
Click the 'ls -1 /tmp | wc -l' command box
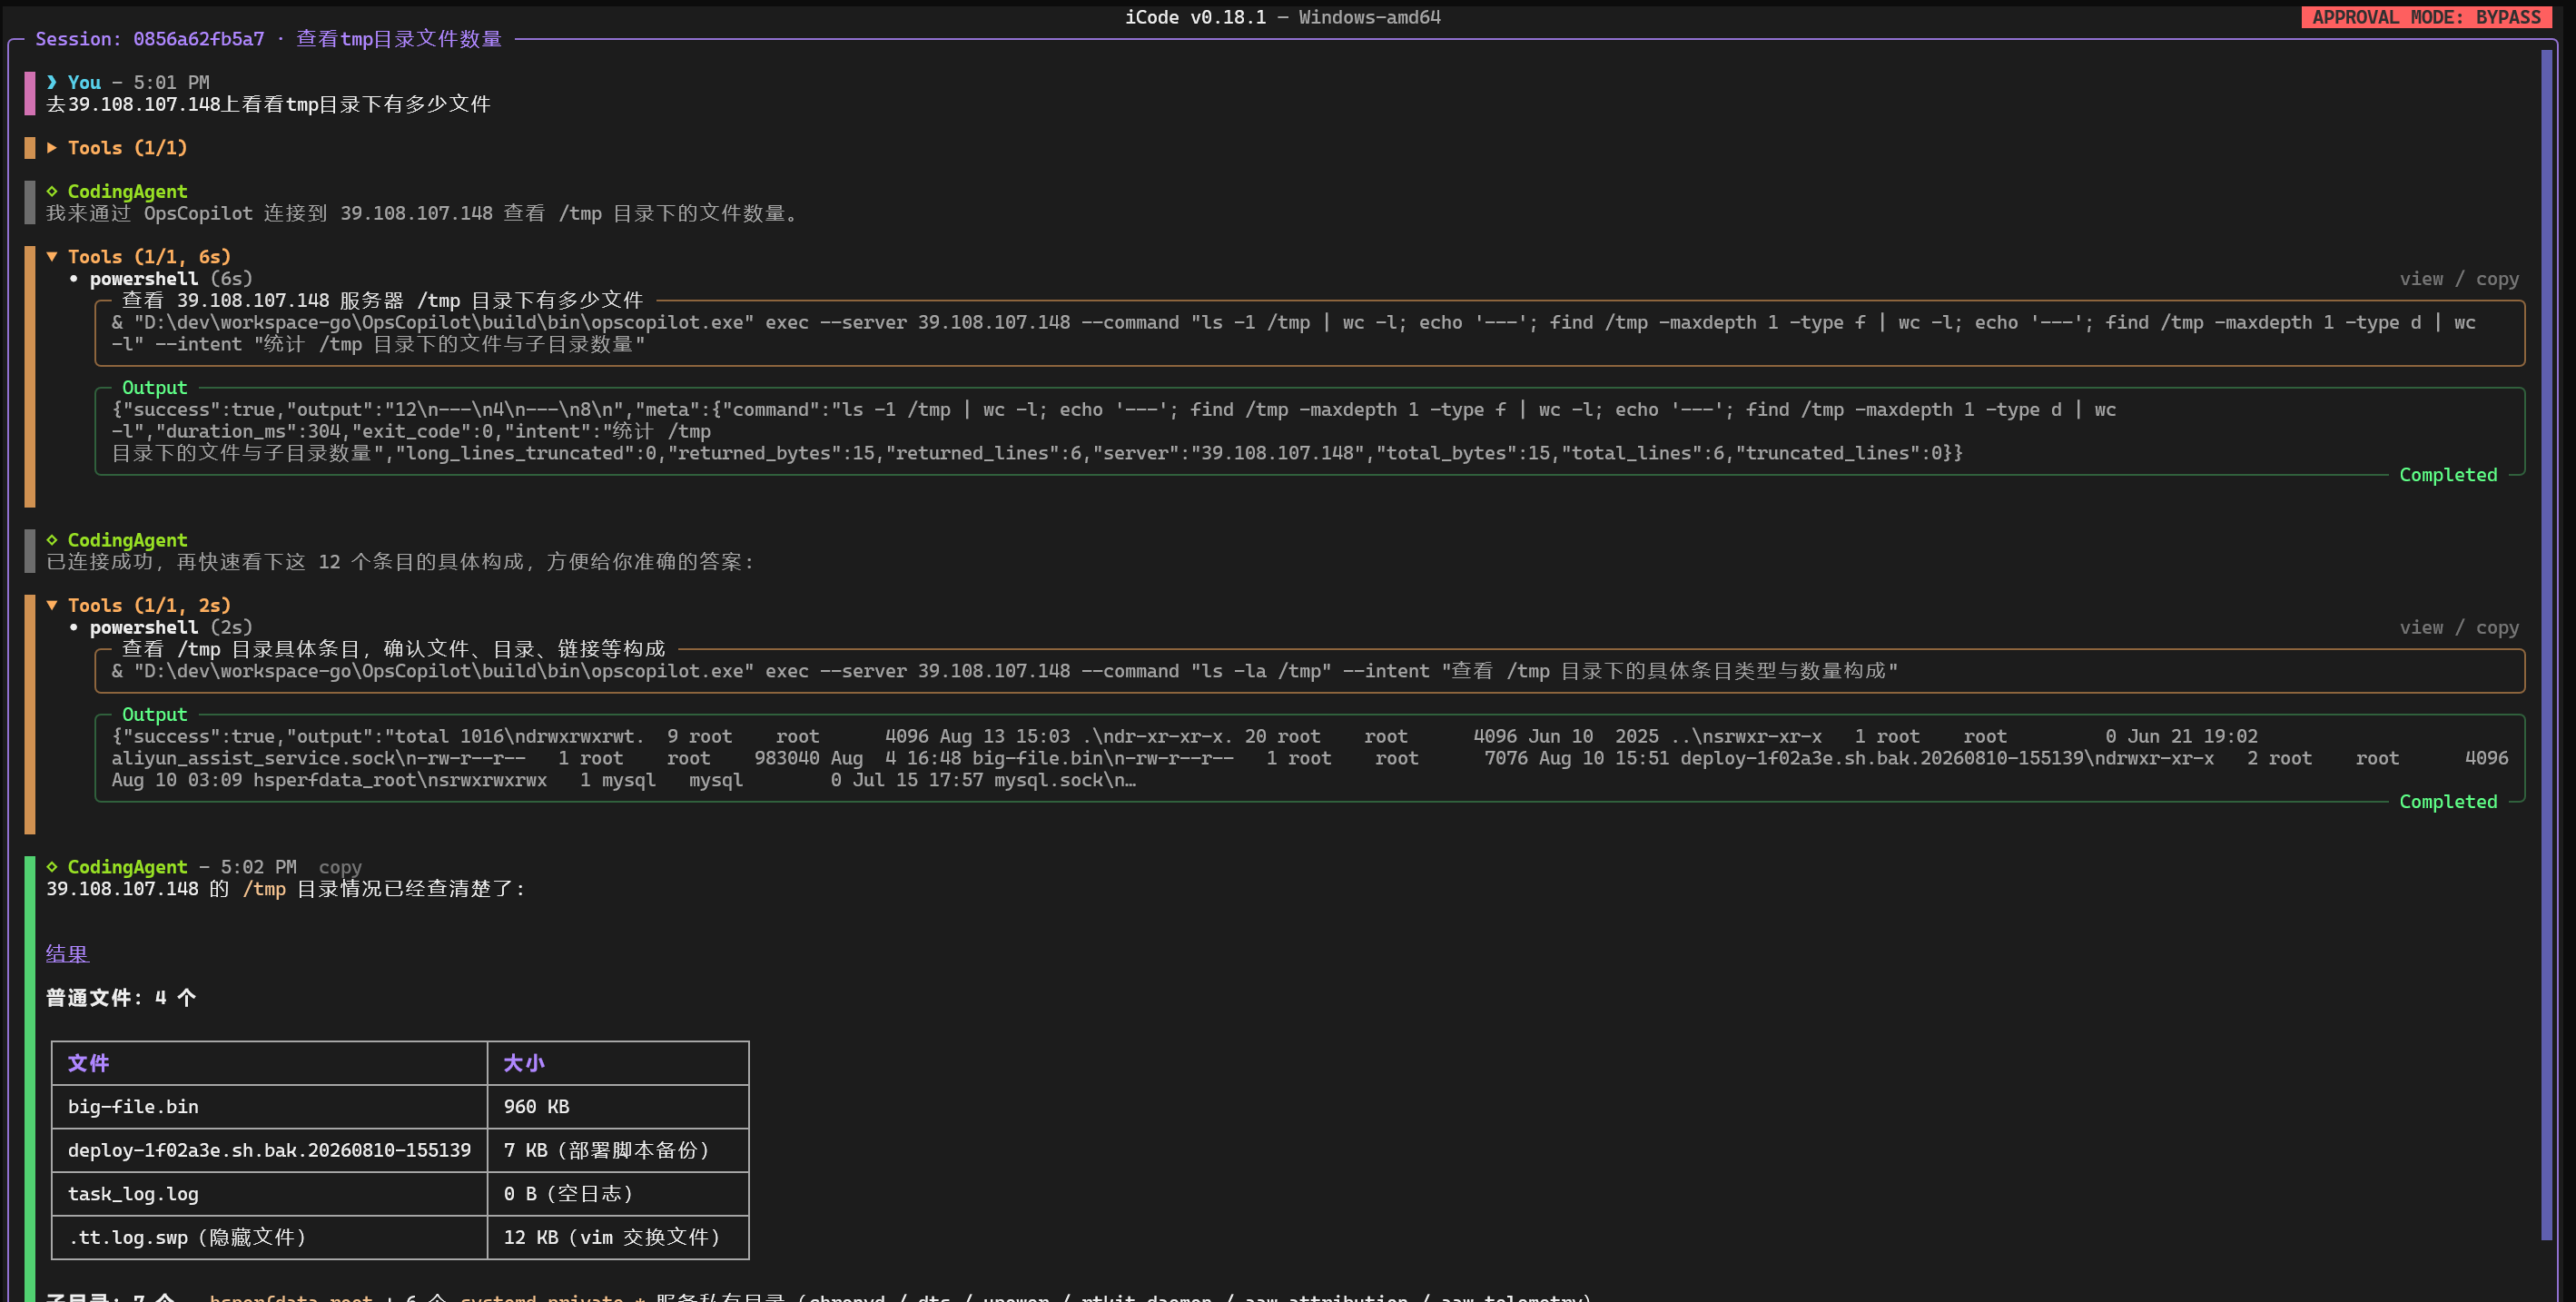(1309, 333)
